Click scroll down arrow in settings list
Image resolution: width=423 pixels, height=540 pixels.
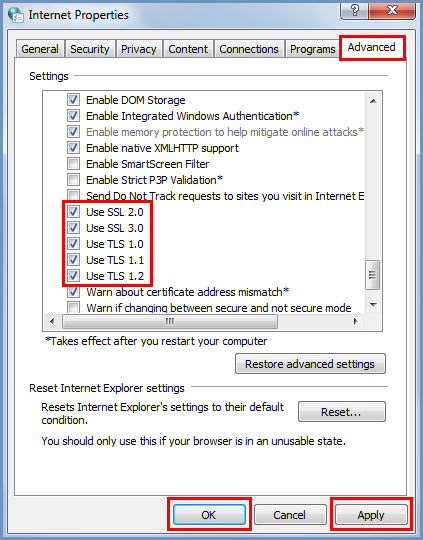(373, 304)
